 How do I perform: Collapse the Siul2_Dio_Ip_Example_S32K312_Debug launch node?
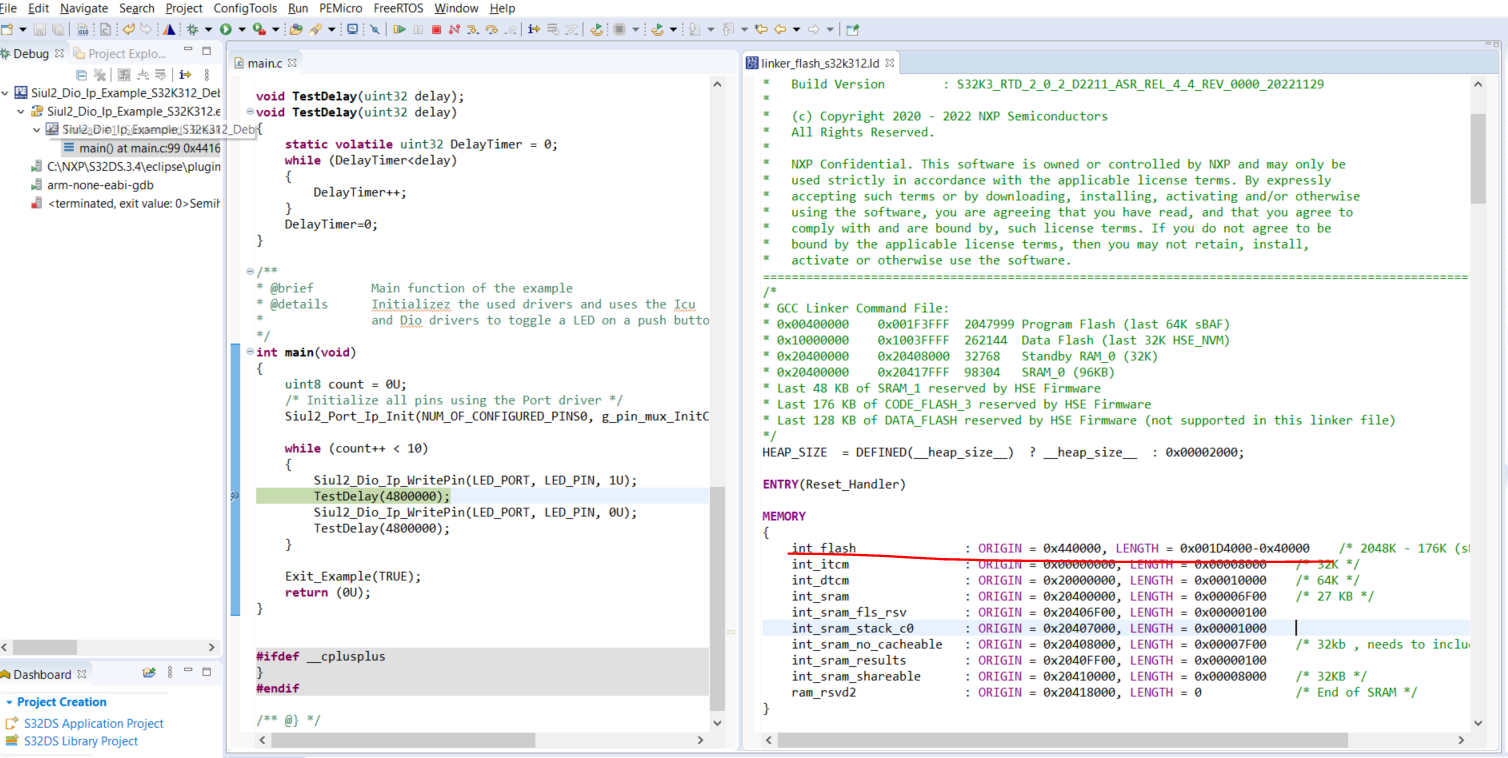[x=7, y=93]
